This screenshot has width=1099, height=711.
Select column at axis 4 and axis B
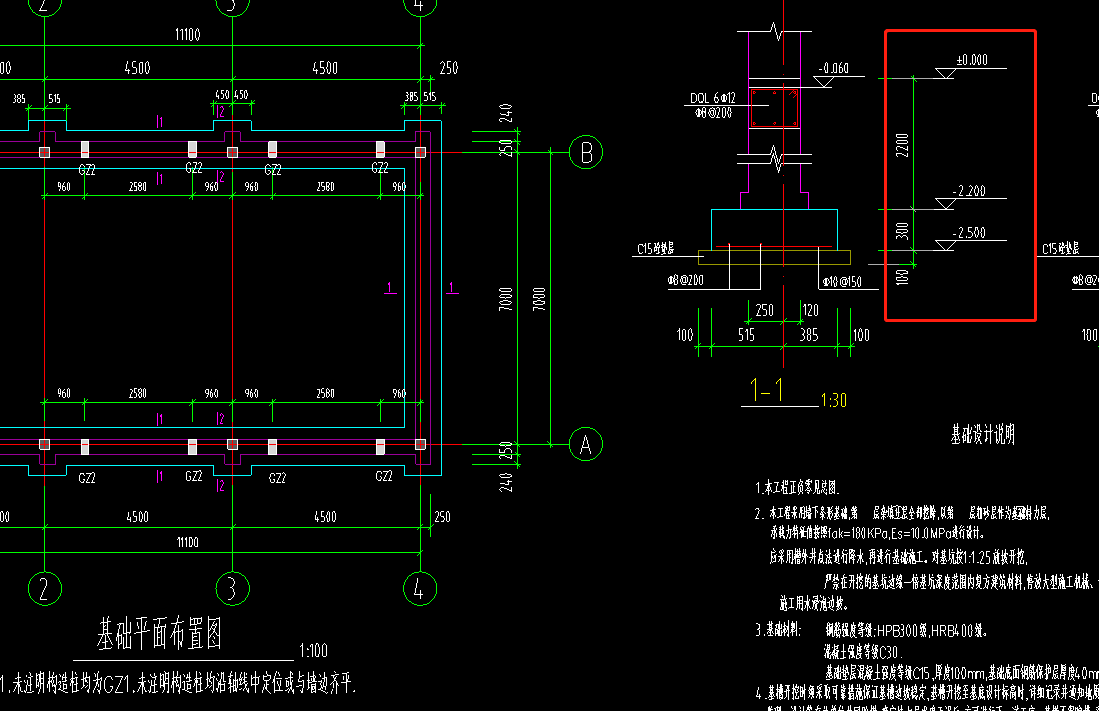point(421,152)
